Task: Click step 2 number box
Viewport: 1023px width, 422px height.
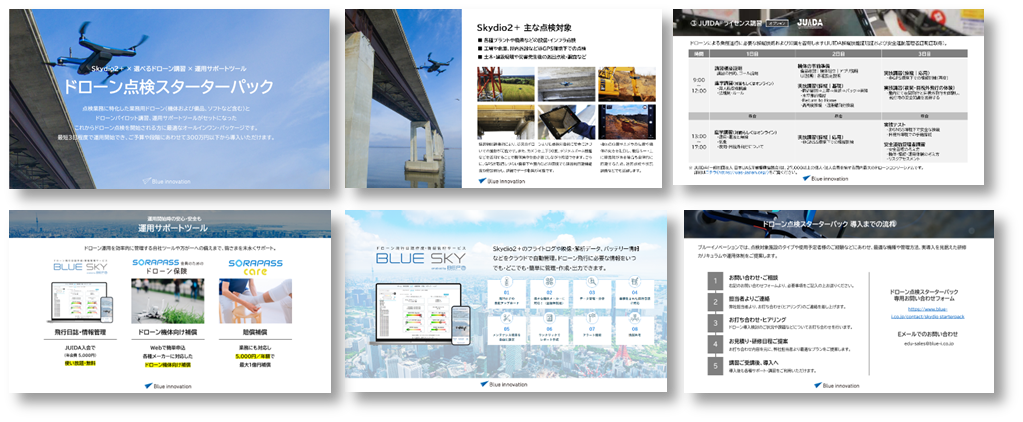Action: click(x=714, y=302)
